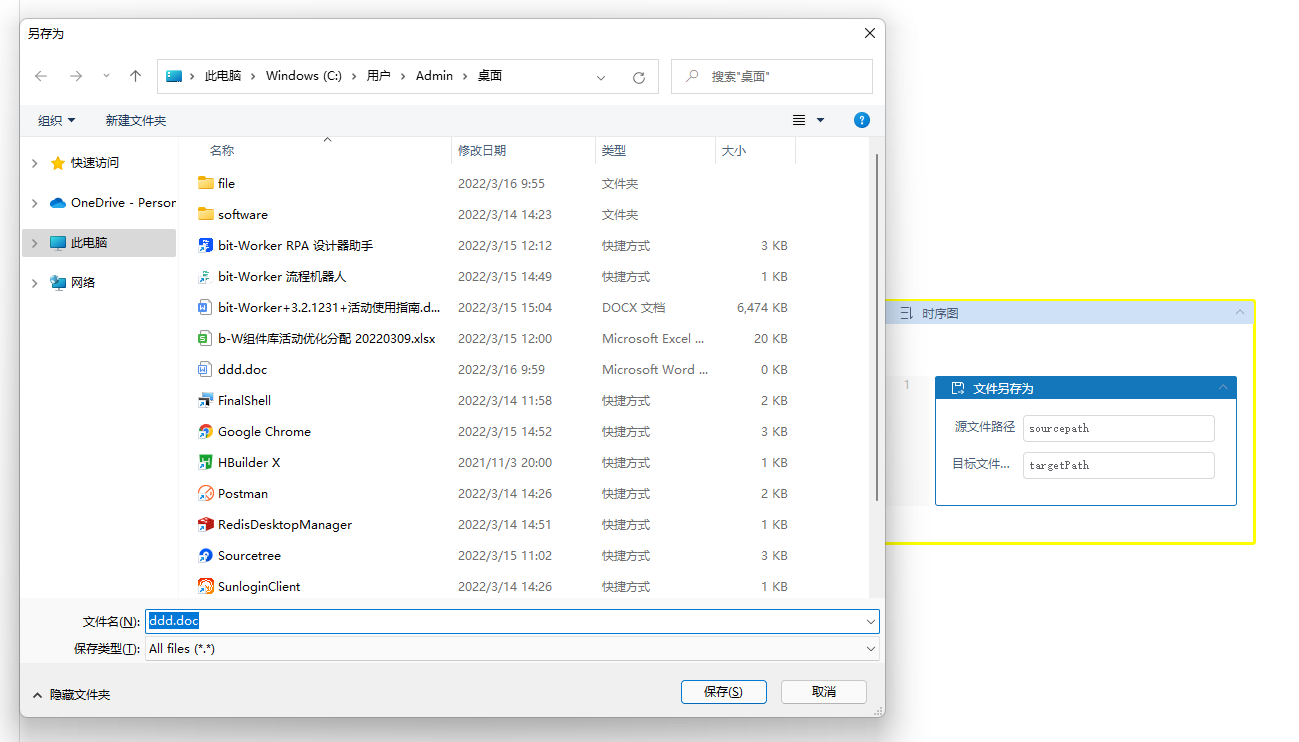Select the Postman shortcut icon

[x=206, y=494]
